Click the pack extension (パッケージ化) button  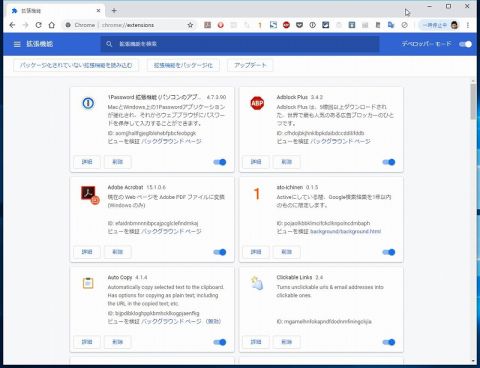183,65
